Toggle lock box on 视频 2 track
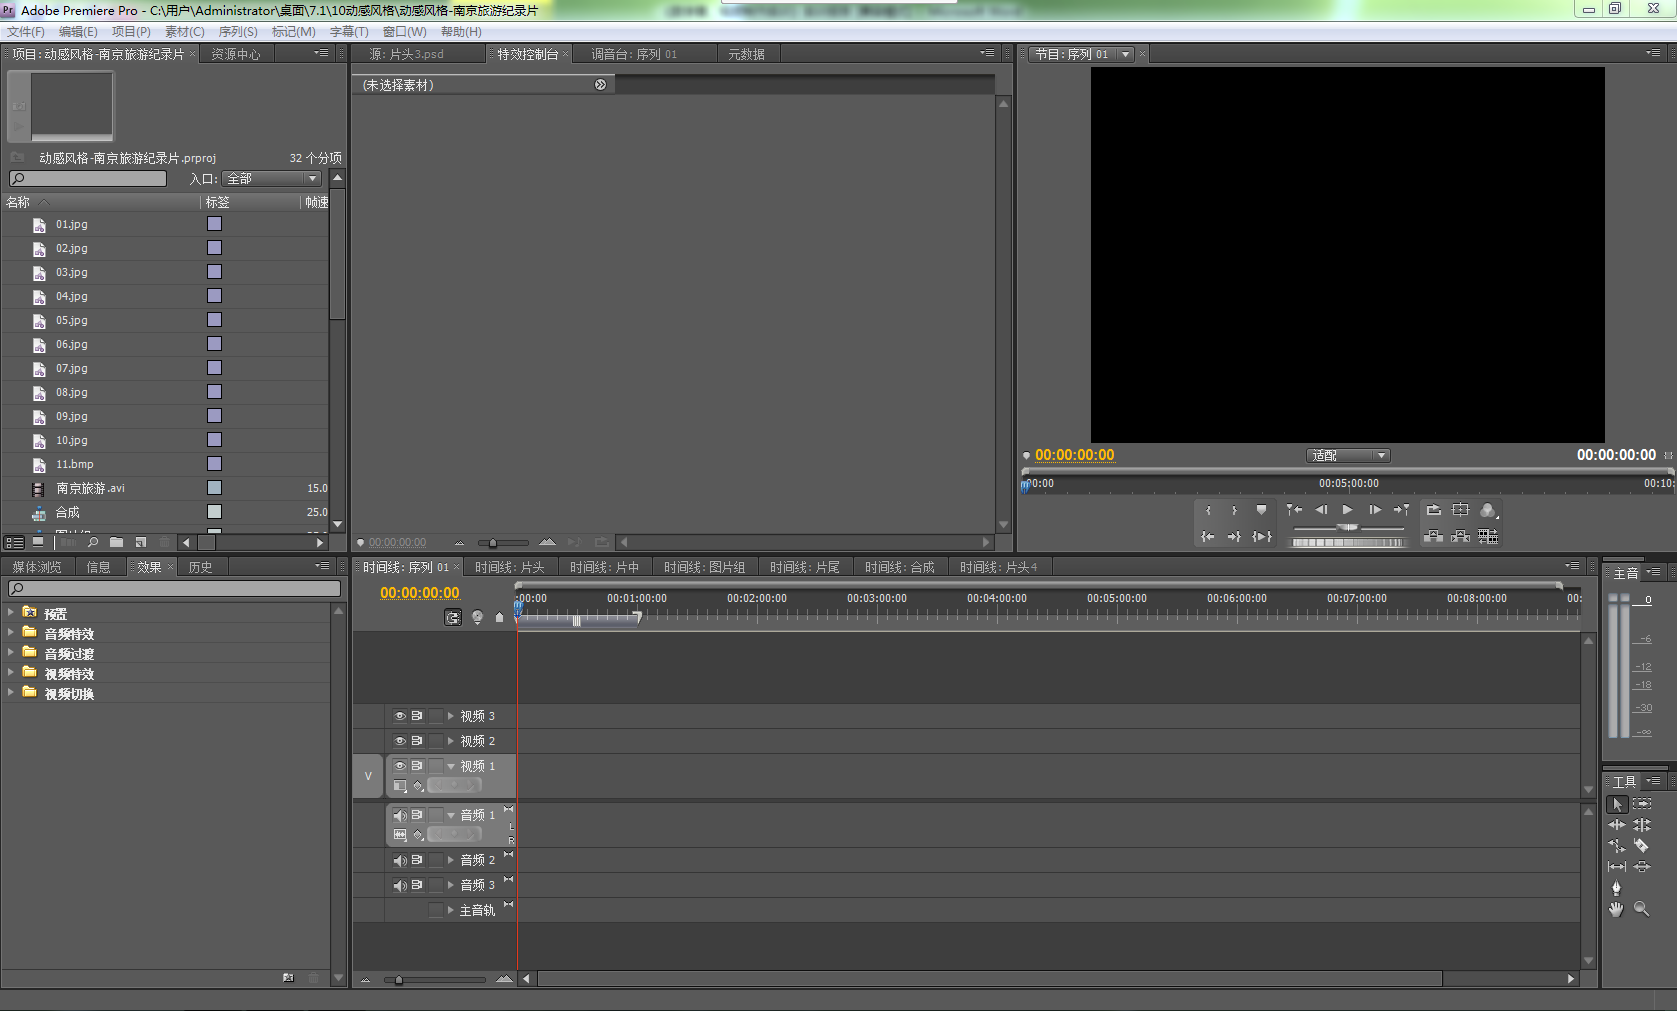The height and width of the screenshot is (1011, 1677). coord(435,741)
